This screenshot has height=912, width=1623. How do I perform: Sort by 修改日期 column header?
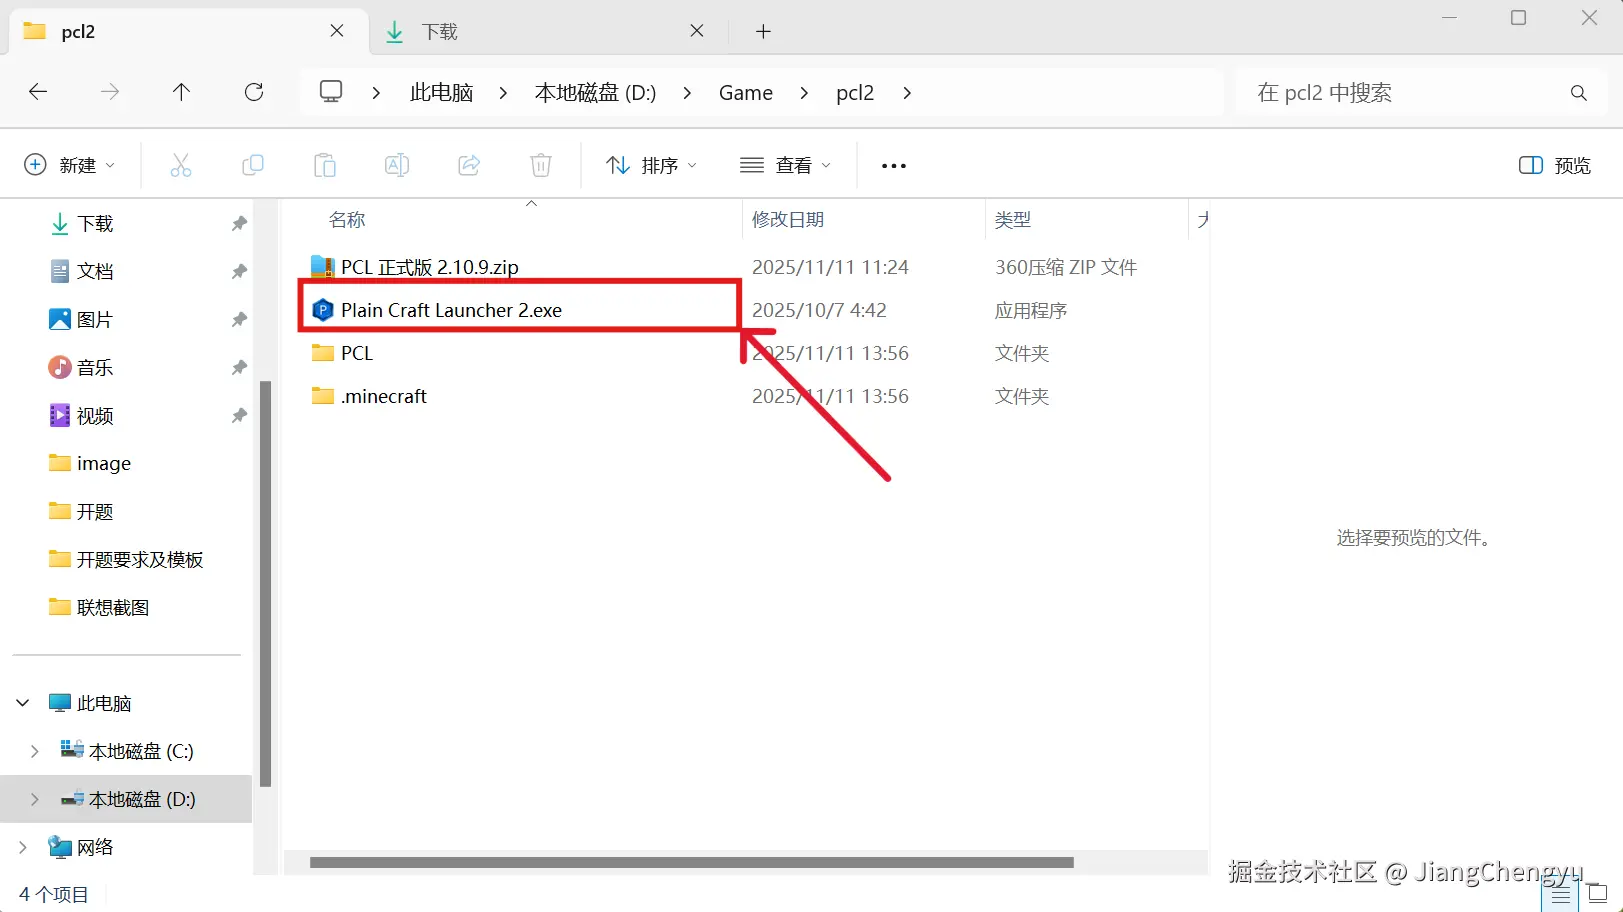pyautogui.click(x=788, y=219)
